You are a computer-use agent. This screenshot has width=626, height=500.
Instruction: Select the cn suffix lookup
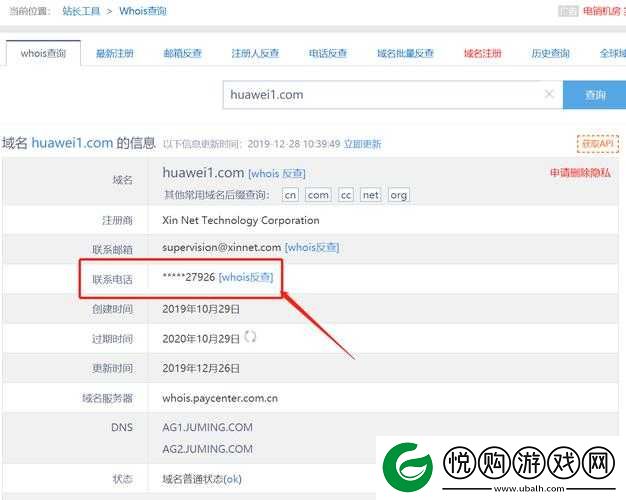tap(290, 195)
